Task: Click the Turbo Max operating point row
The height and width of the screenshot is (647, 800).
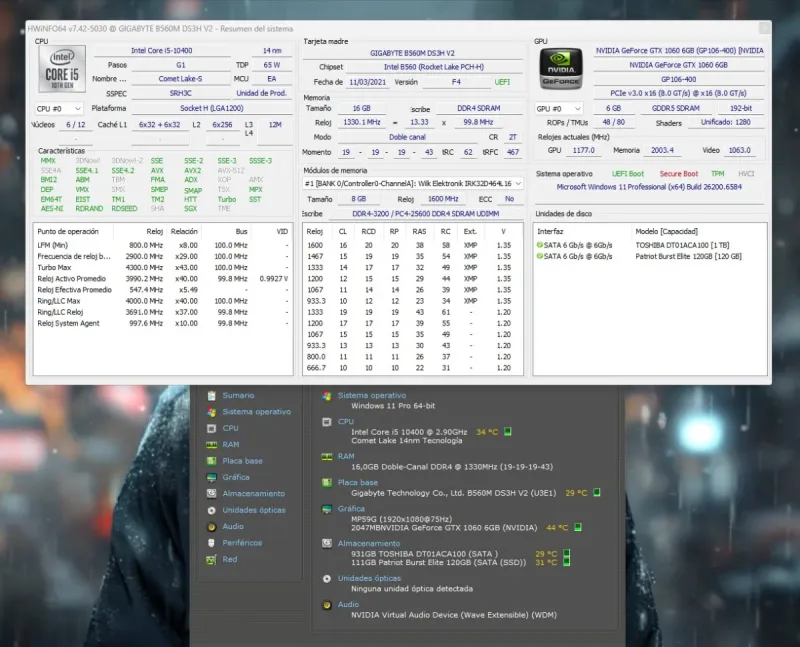Action: tap(163, 267)
